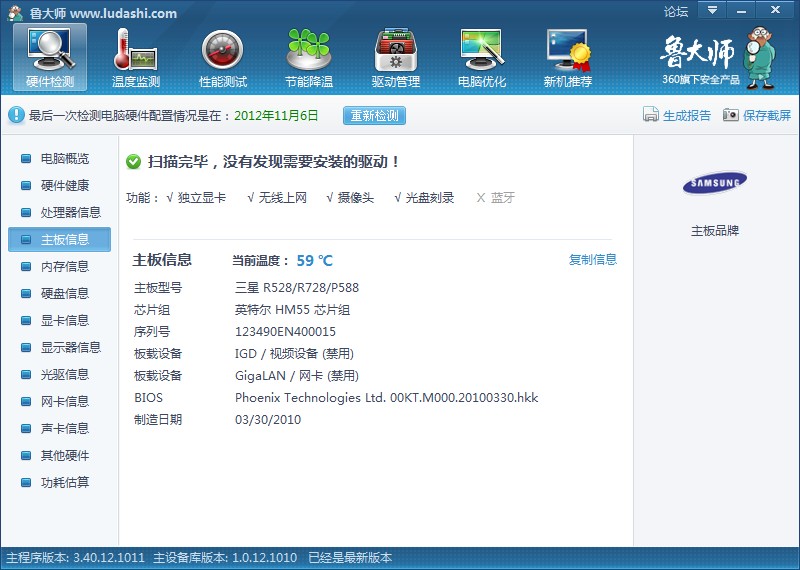Click the Samsung motherboard brand logo
The image size is (800, 570).
point(715,183)
